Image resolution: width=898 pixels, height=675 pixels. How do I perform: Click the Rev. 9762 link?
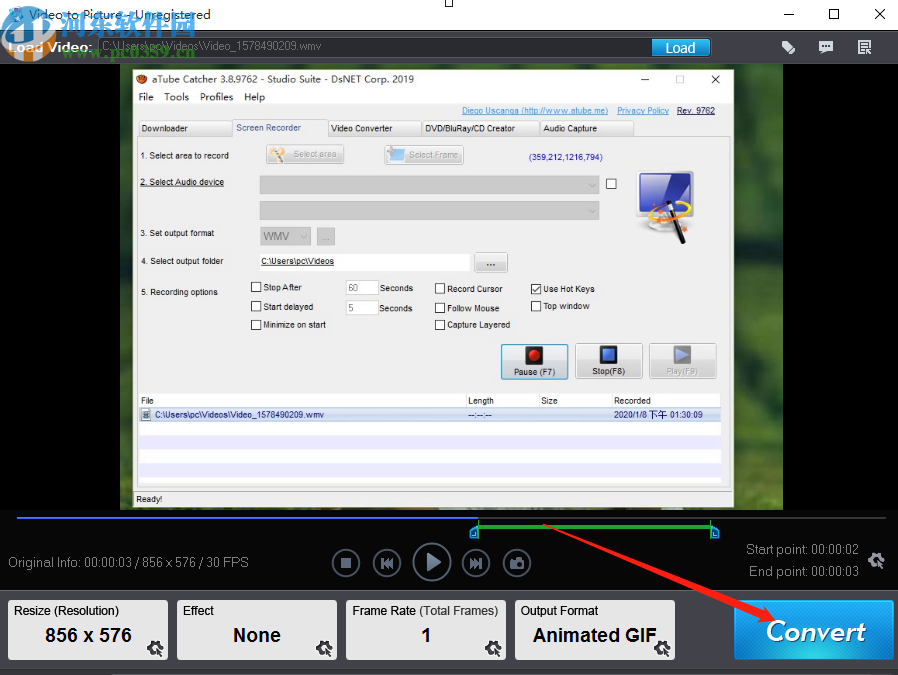tap(695, 110)
